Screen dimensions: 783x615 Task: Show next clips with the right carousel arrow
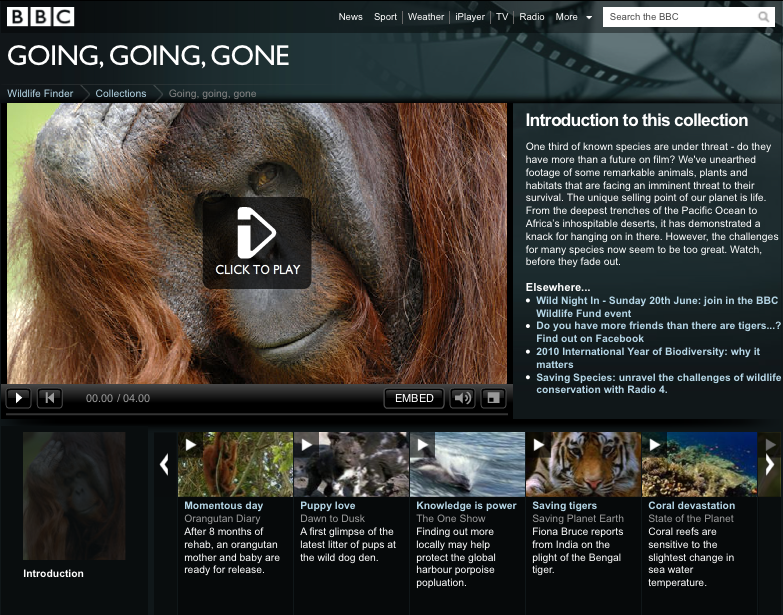point(770,464)
